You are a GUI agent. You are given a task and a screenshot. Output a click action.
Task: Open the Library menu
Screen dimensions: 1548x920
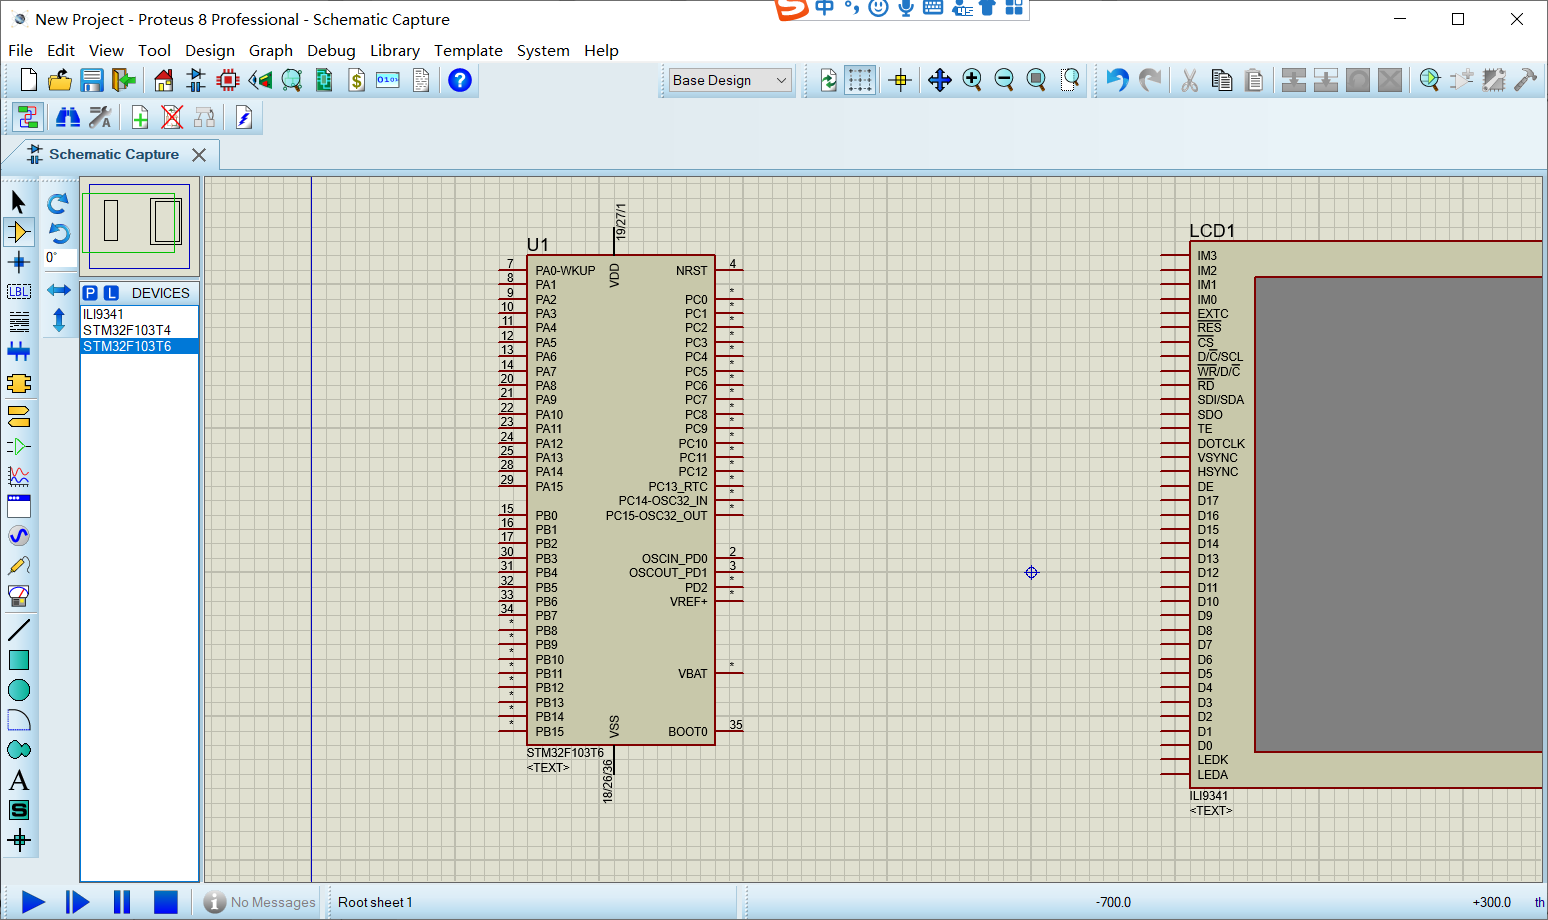click(x=395, y=50)
